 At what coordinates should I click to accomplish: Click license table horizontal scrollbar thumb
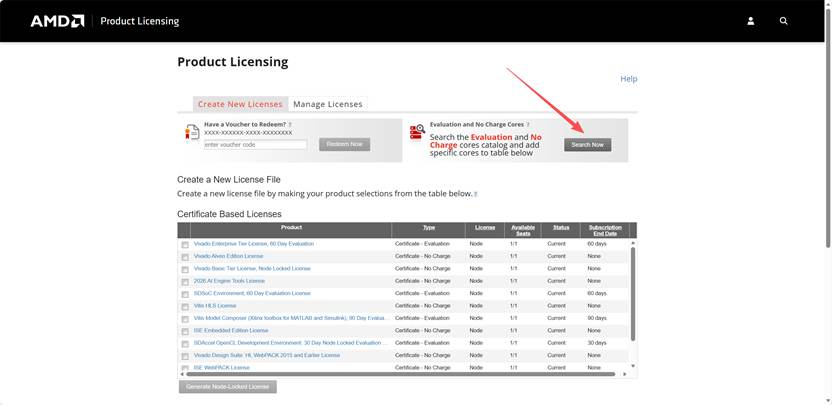pyautogui.click(x=401, y=374)
